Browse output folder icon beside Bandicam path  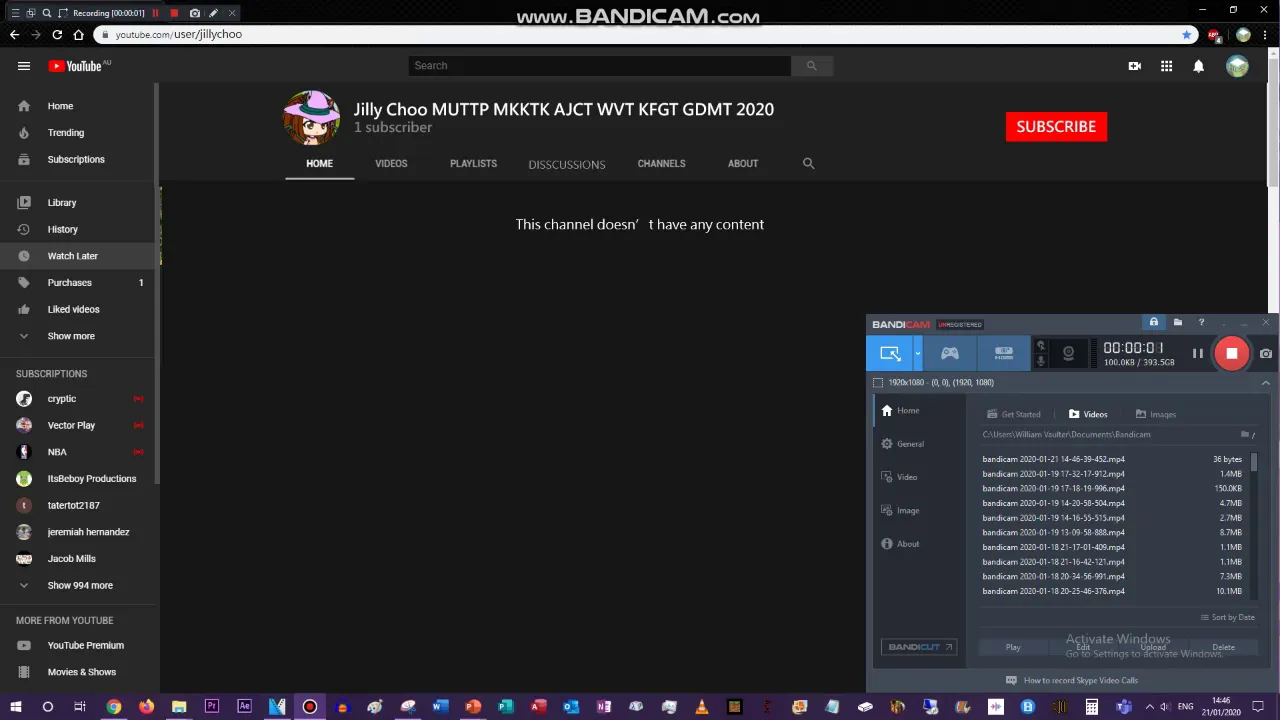pos(1245,435)
